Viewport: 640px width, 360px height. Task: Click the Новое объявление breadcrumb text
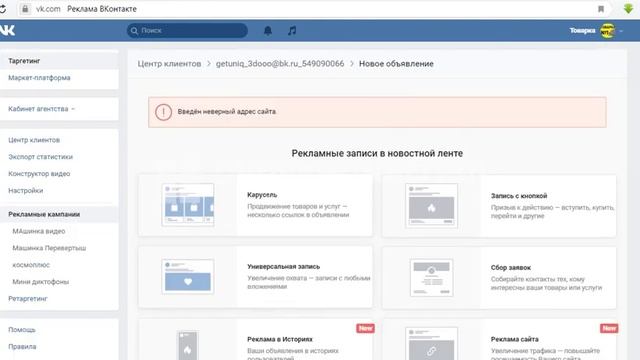(396, 64)
